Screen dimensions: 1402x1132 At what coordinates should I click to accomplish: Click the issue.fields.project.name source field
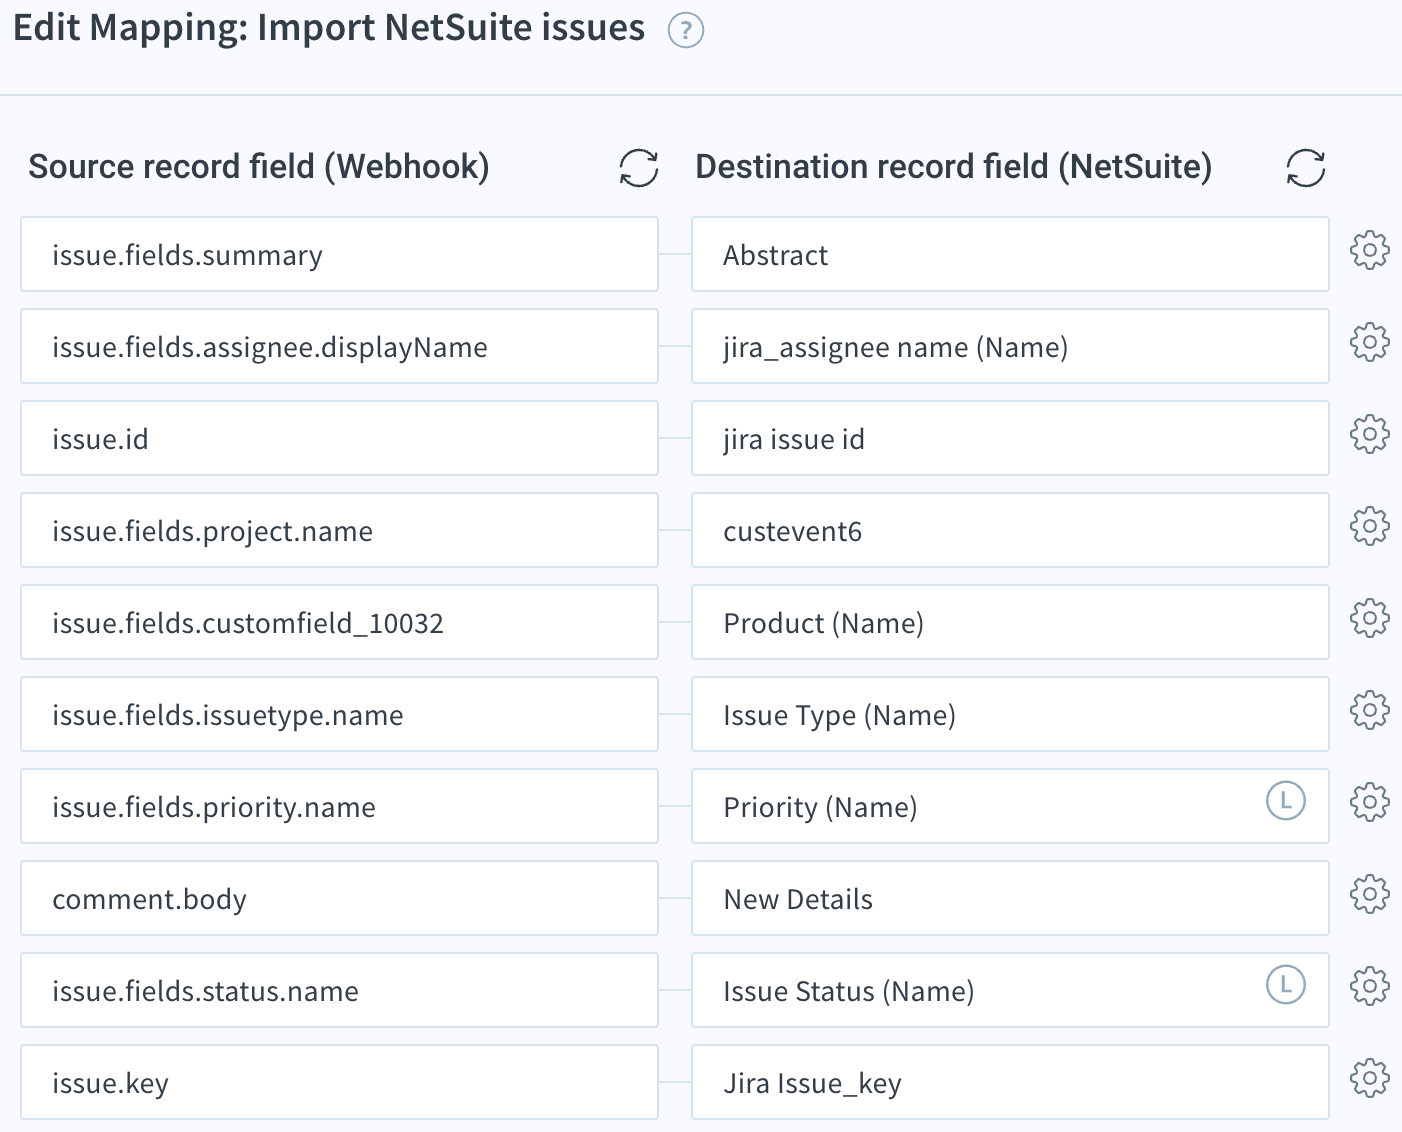pos(339,531)
